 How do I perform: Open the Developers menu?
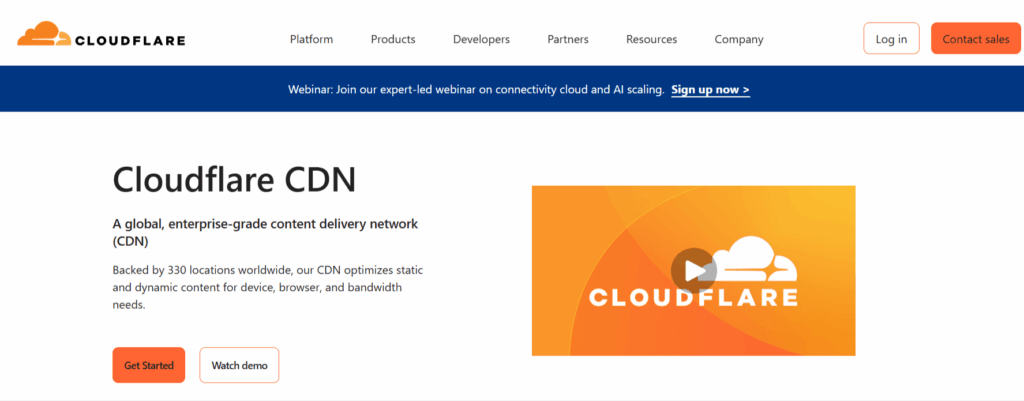(x=481, y=39)
